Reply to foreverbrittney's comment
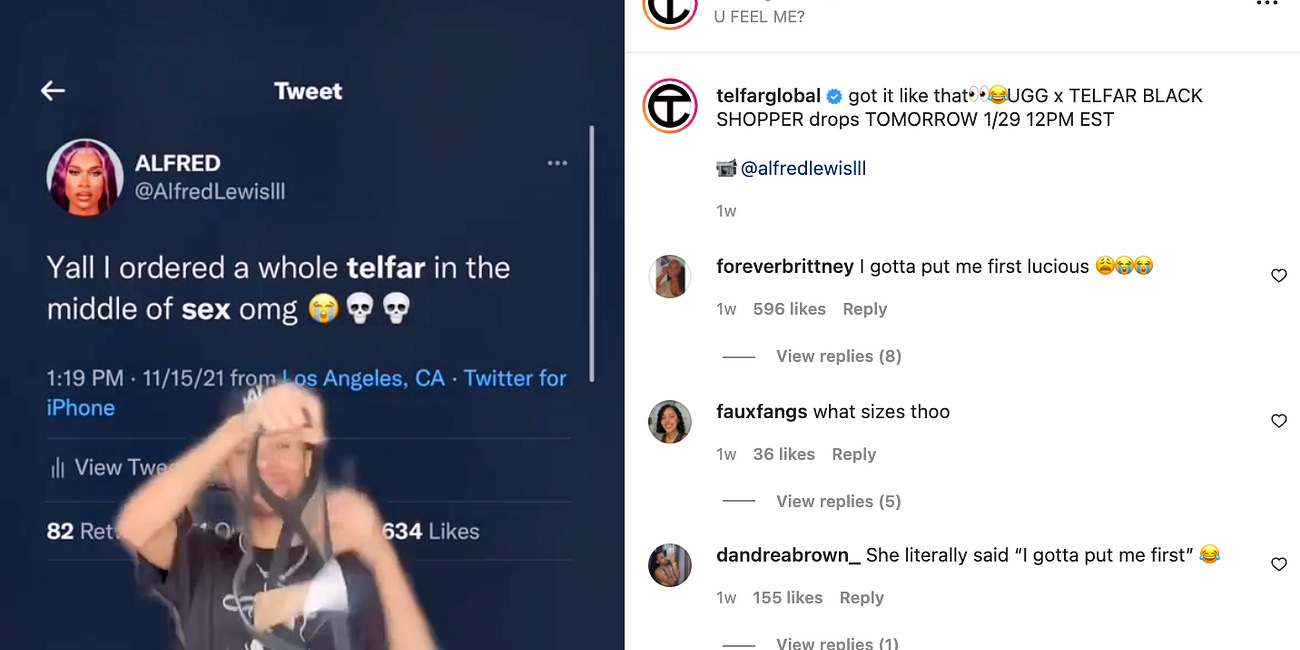 (x=864, y=309)
